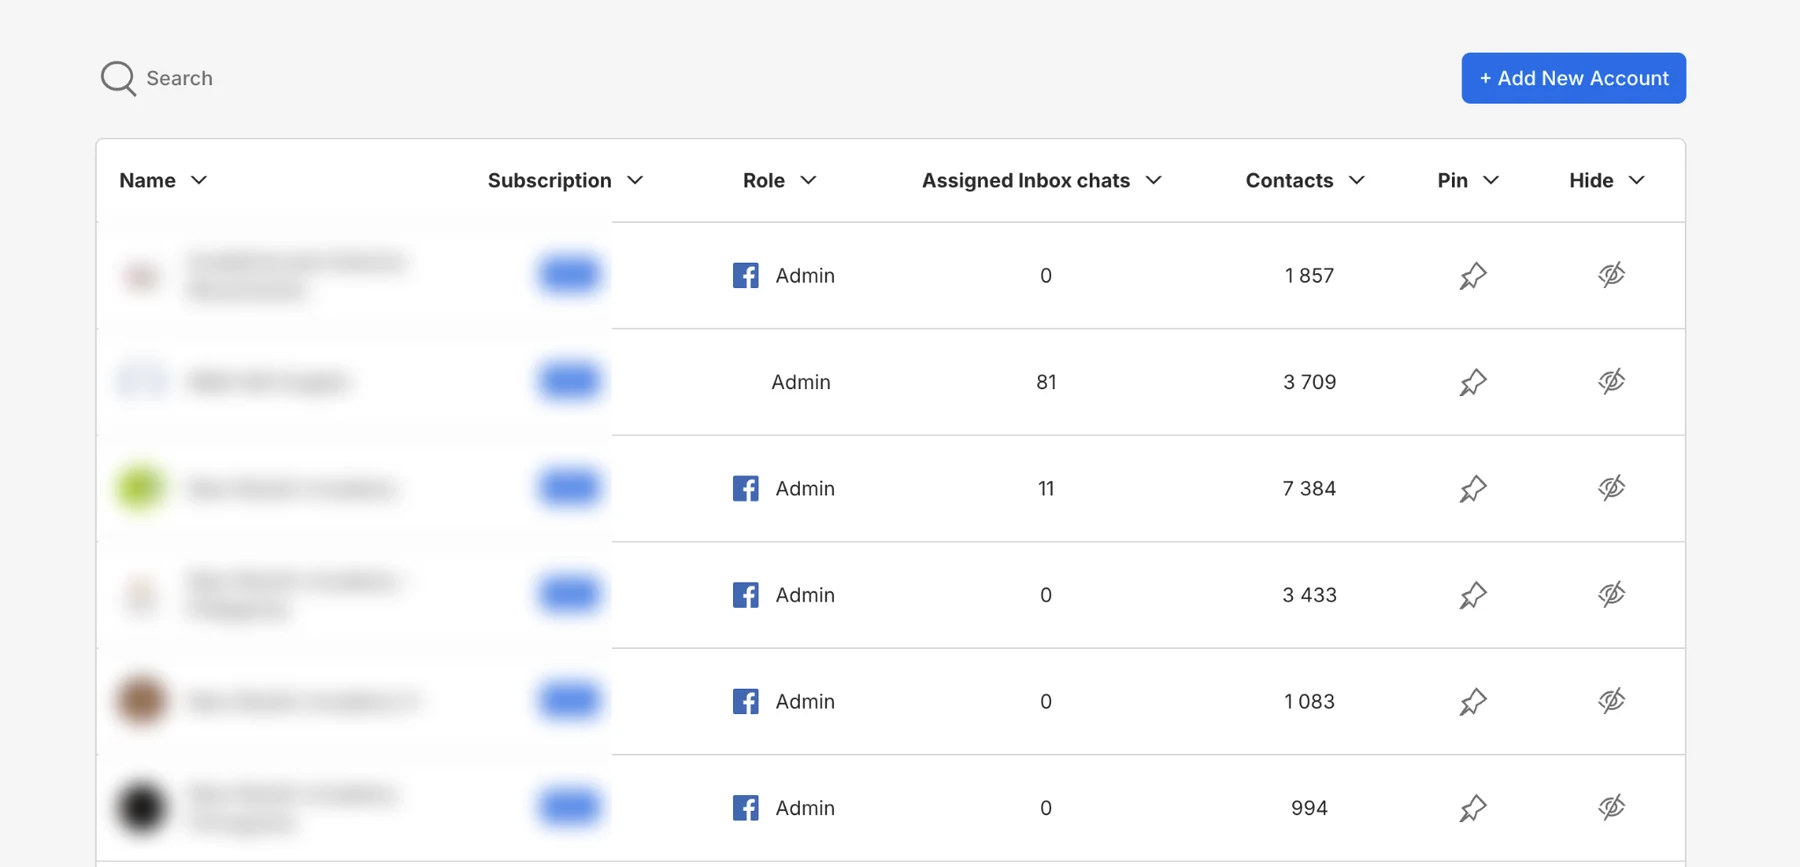The width and height of the screenshot is (1800, 867).
Task: Sort by Assigned Inbox chats column
Action: click(x=1041, y=180)
